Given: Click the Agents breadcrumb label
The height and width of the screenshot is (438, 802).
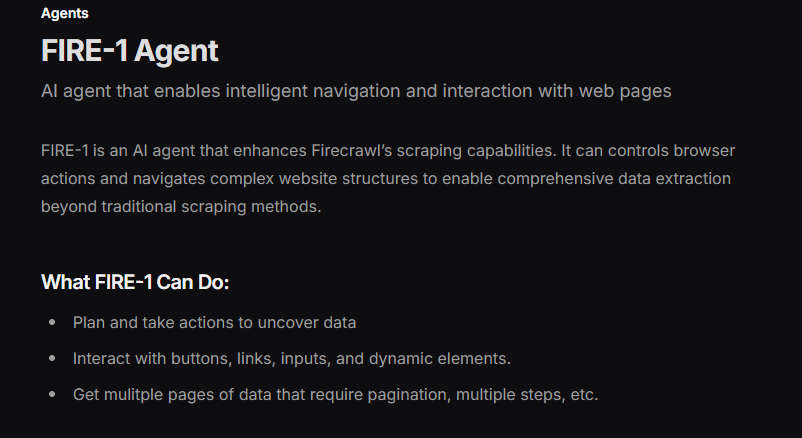Looking at the screenshot, I should 64,13.
